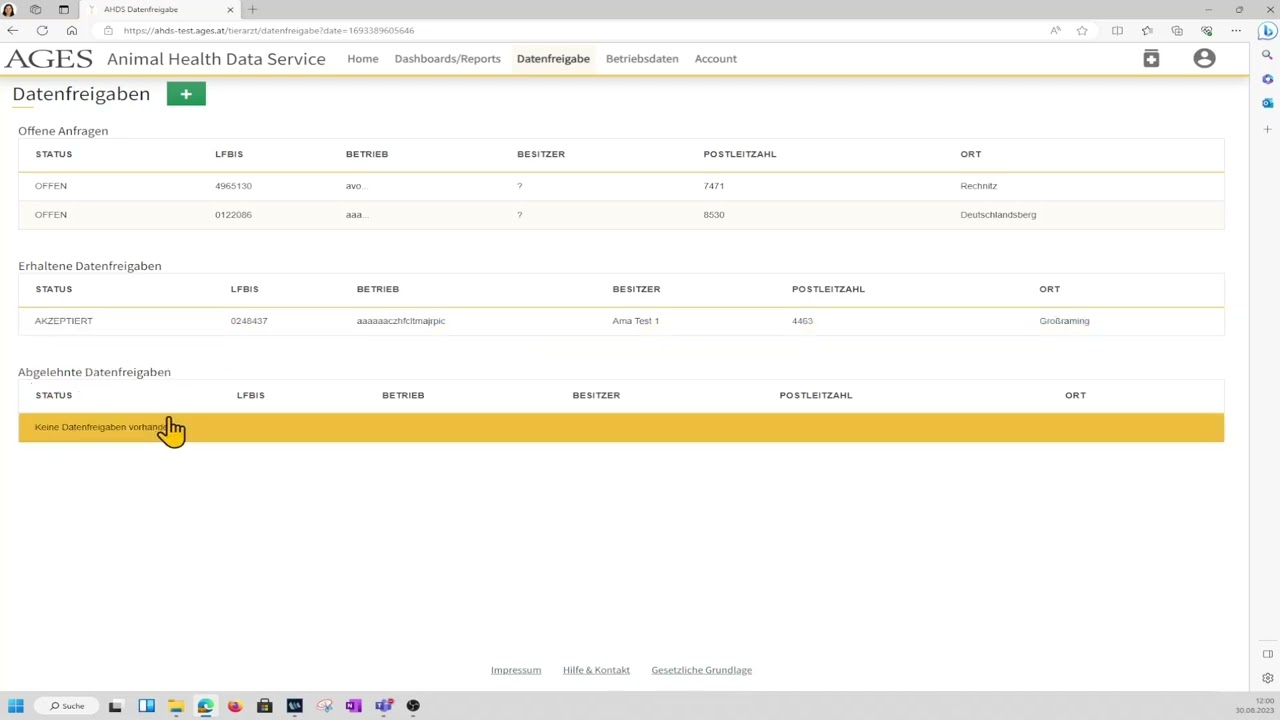Open the browser workspaces icon
Screen dimensions: 1280x720
pos(35,10)
